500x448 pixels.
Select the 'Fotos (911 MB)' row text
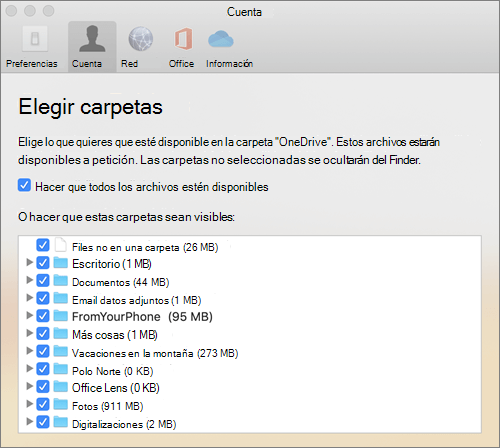coord(108,406)
